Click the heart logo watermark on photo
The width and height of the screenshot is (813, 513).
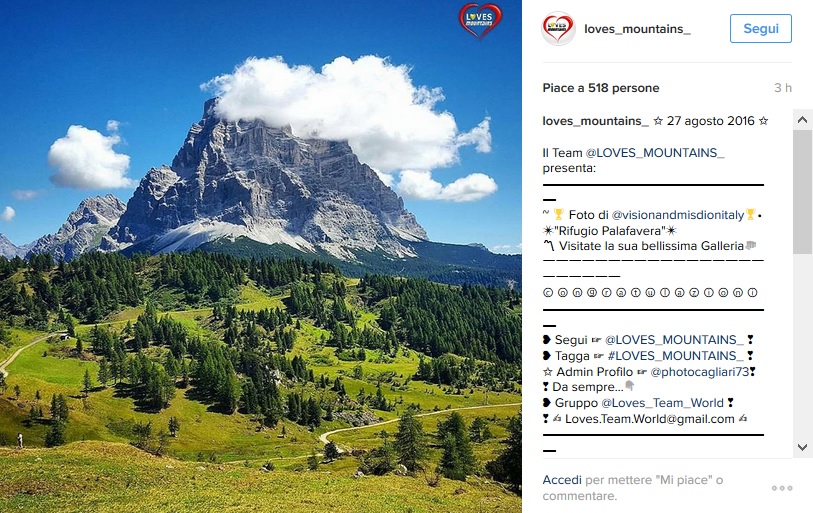(x=480, y=21)
